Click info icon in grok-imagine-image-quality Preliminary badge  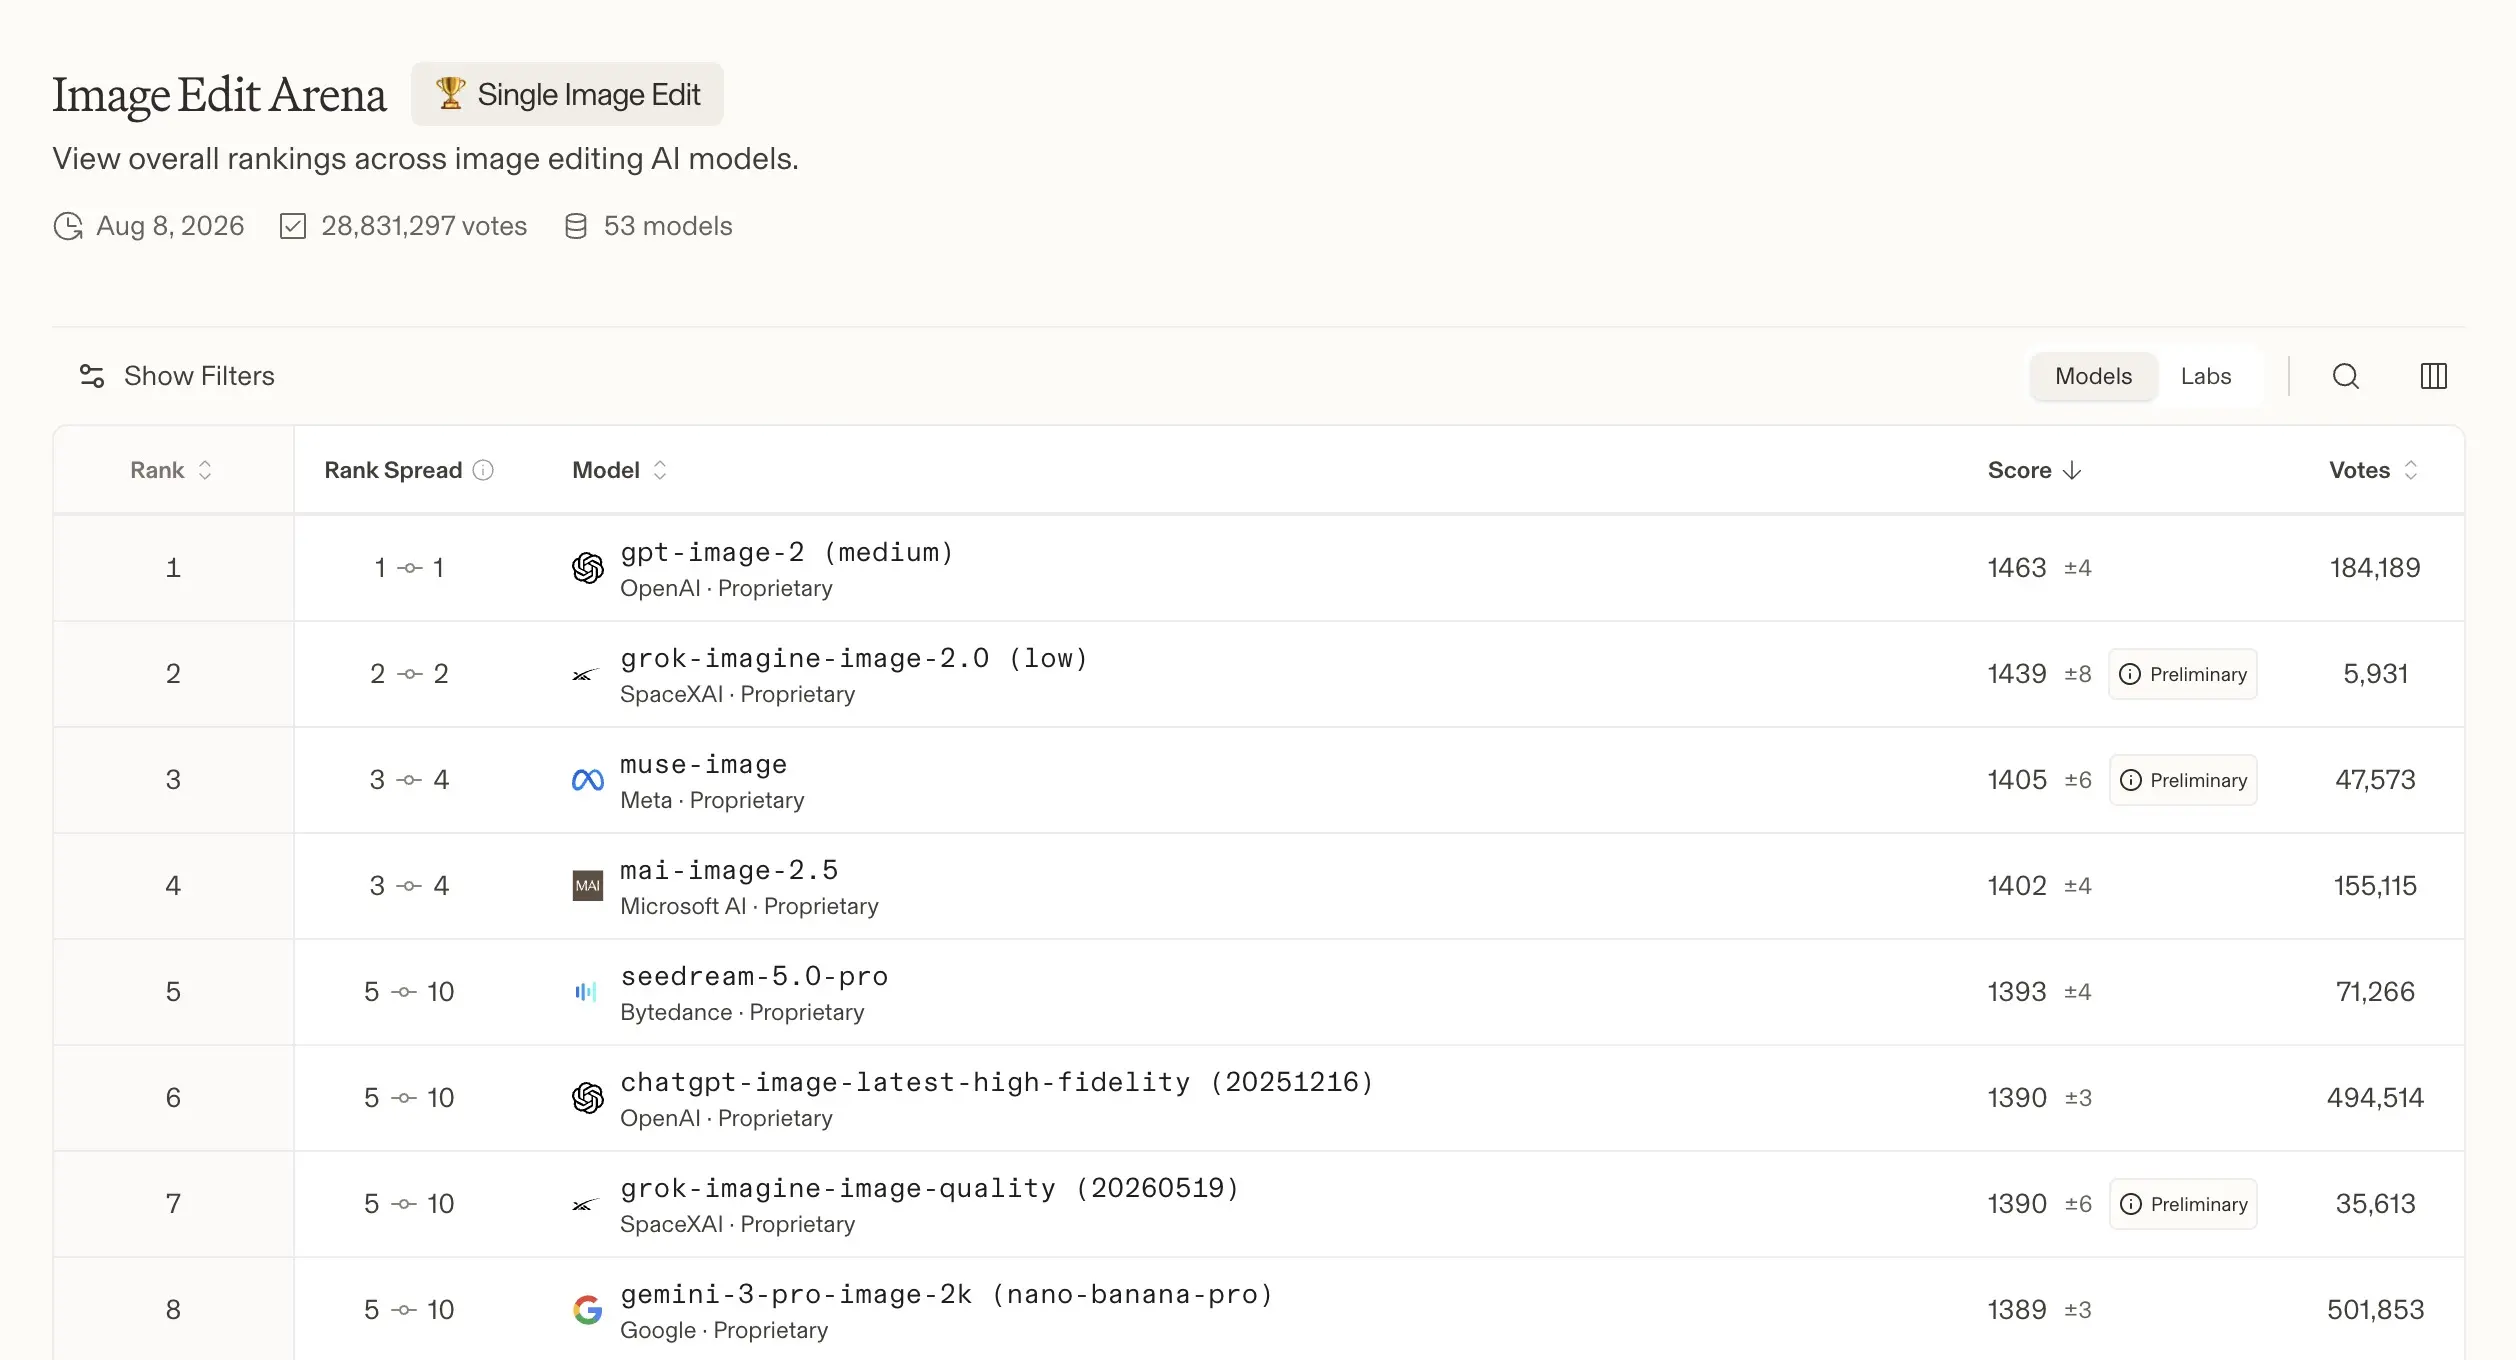[x=2131, y=1204]
